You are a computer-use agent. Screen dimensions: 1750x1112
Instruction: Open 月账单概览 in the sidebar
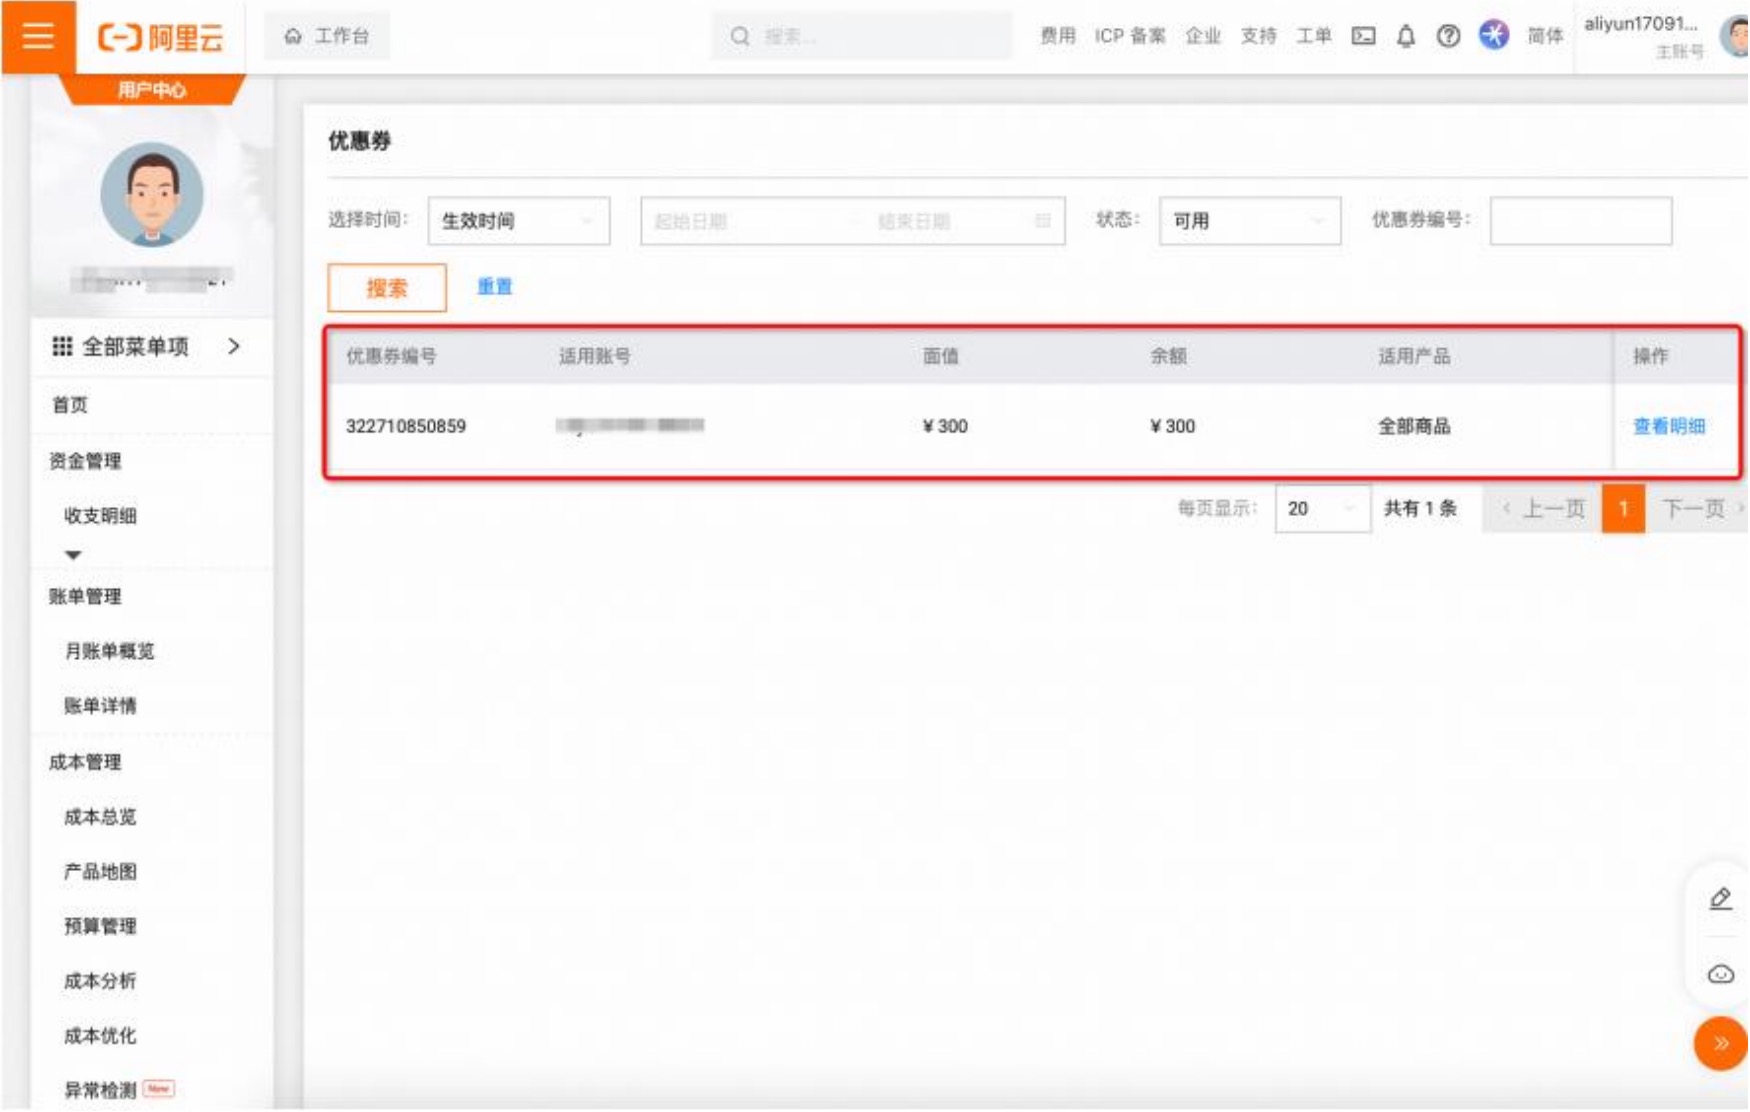[x=109, y=651]
